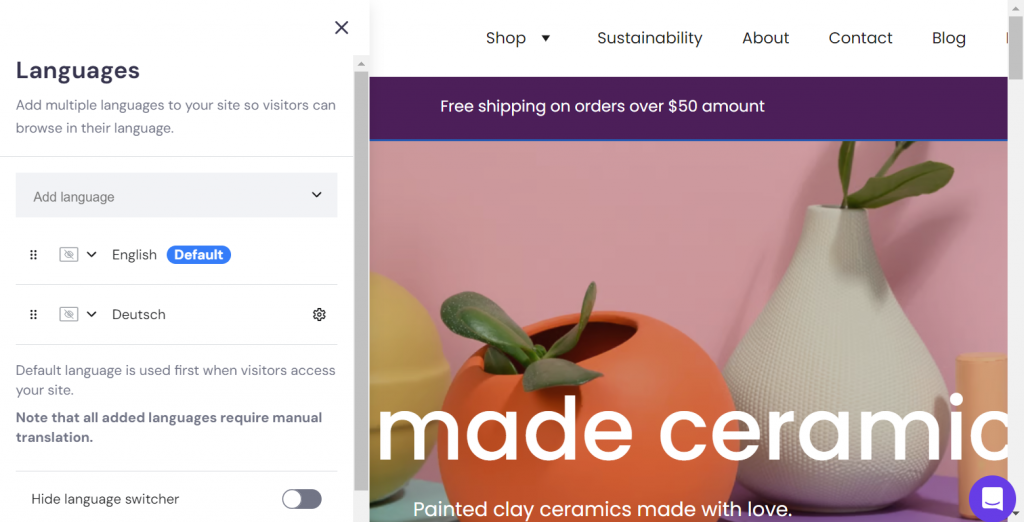
Task: Click the hidden-flag icon for Deutsch
Action: [68, 314]
